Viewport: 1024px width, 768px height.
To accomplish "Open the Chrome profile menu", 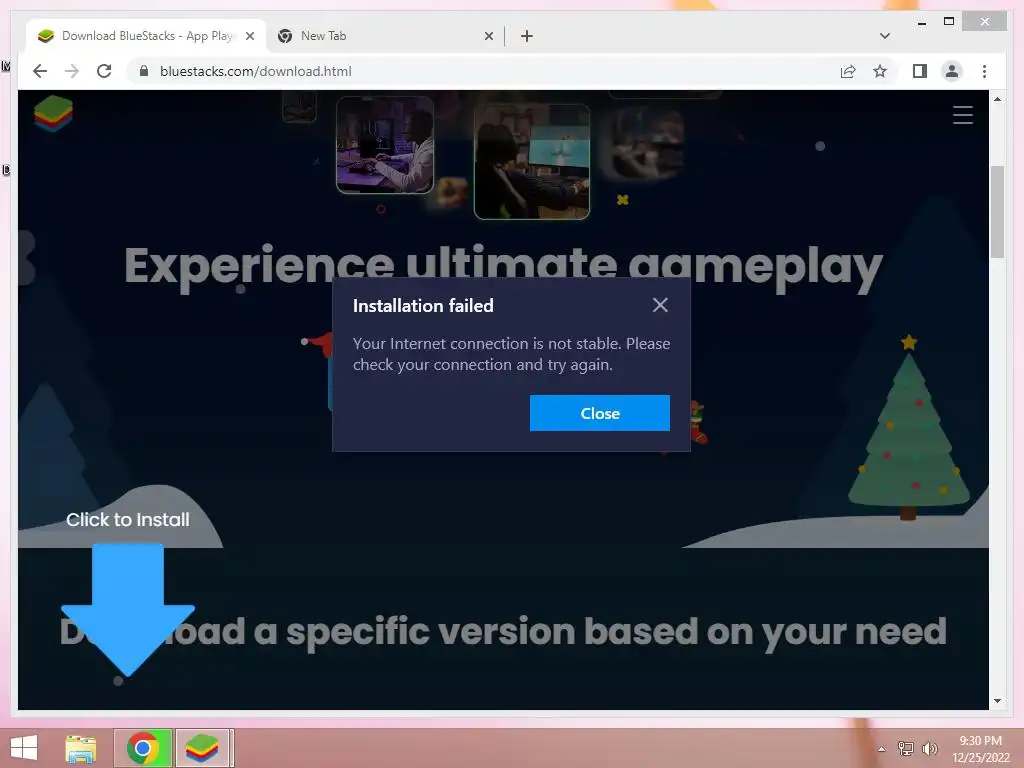I will (x=952, y=71).
